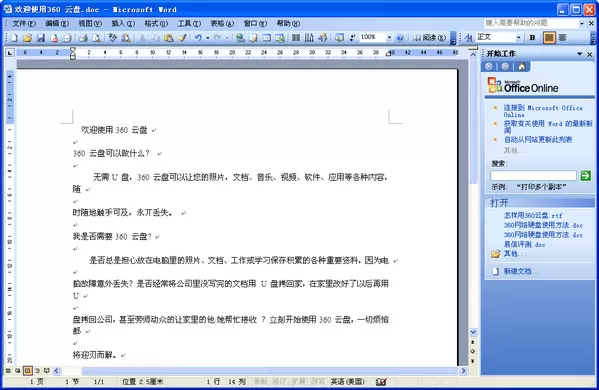Screen dimensions: 599x390
Task: Click the Word Help question mark icon
Action: coord(400,38)
